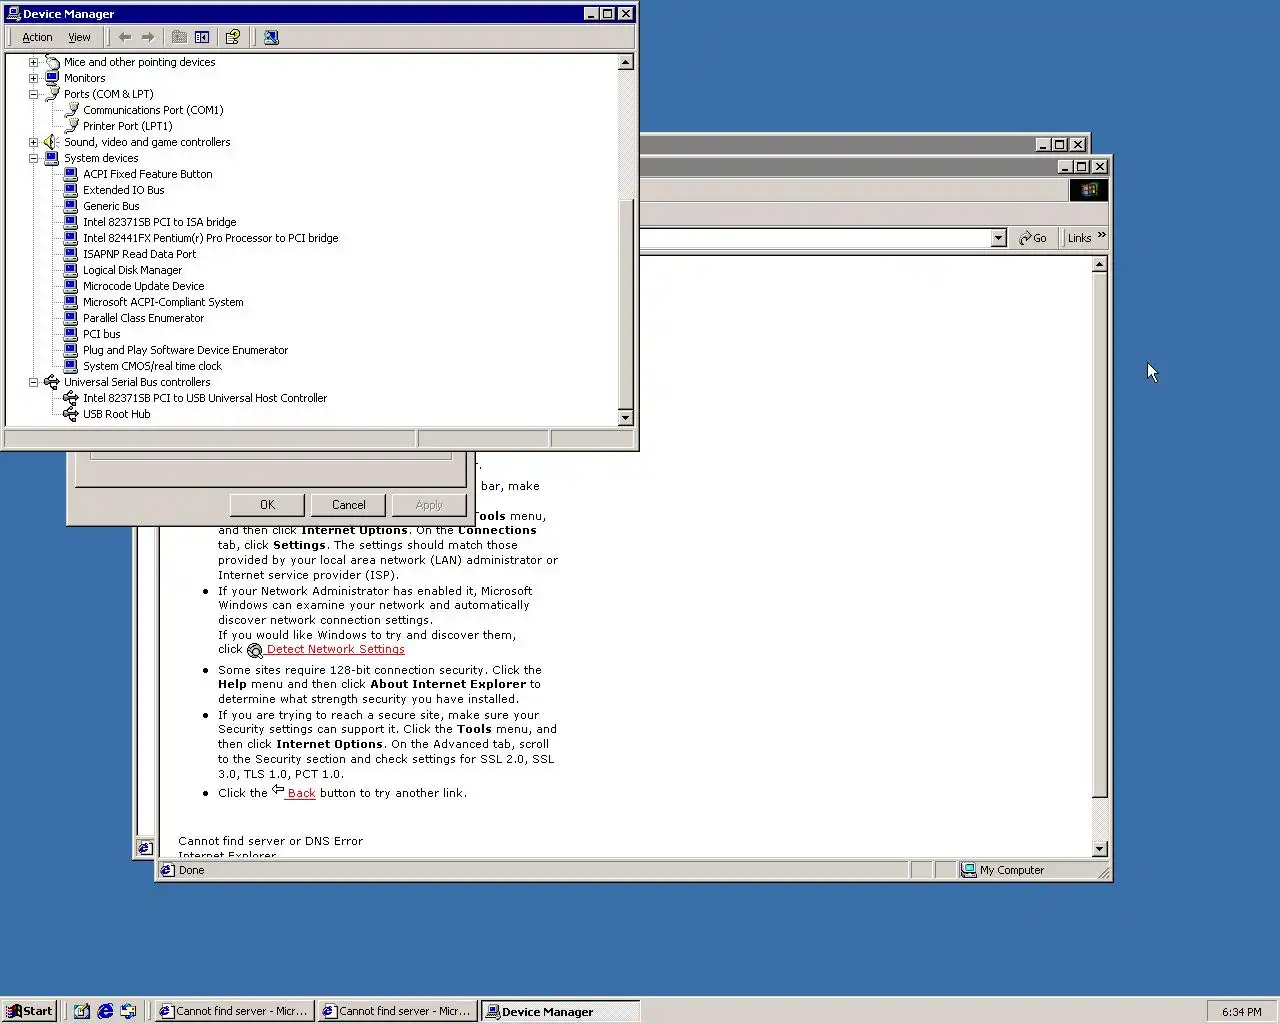The height and width of the screenshot is (1024, 1280).
Task: Click the page icon next to Done in status bar
Action: click(x=168, y=870)
